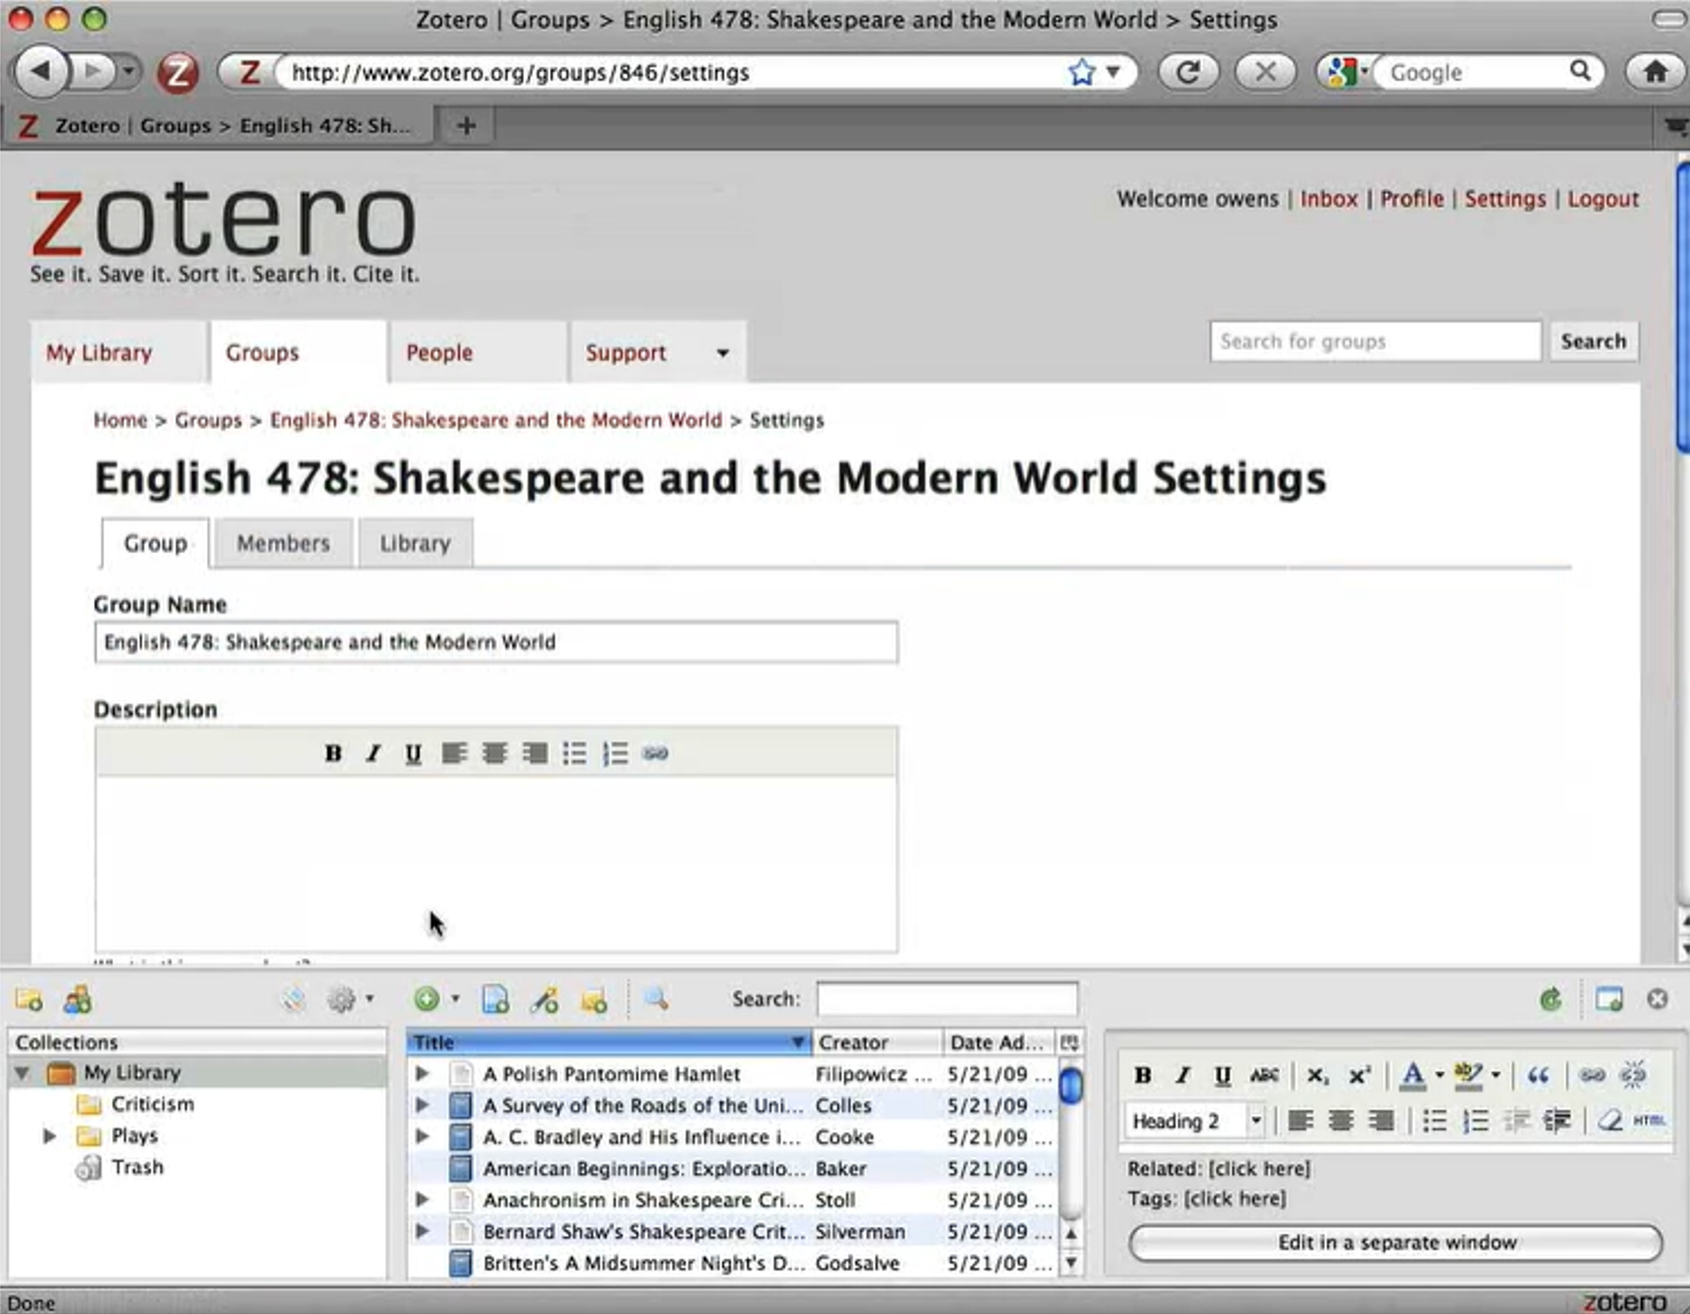This screenshot has width=1690, height=1314.
Task: Click the Logout link
Action: point(1602,199)
